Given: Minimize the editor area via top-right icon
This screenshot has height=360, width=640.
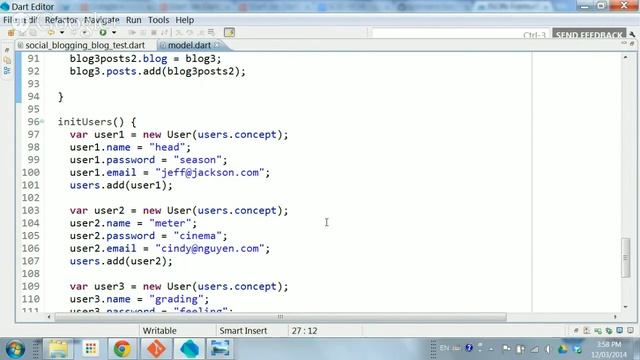Looking at the screenshot, I should coord(624,43).
